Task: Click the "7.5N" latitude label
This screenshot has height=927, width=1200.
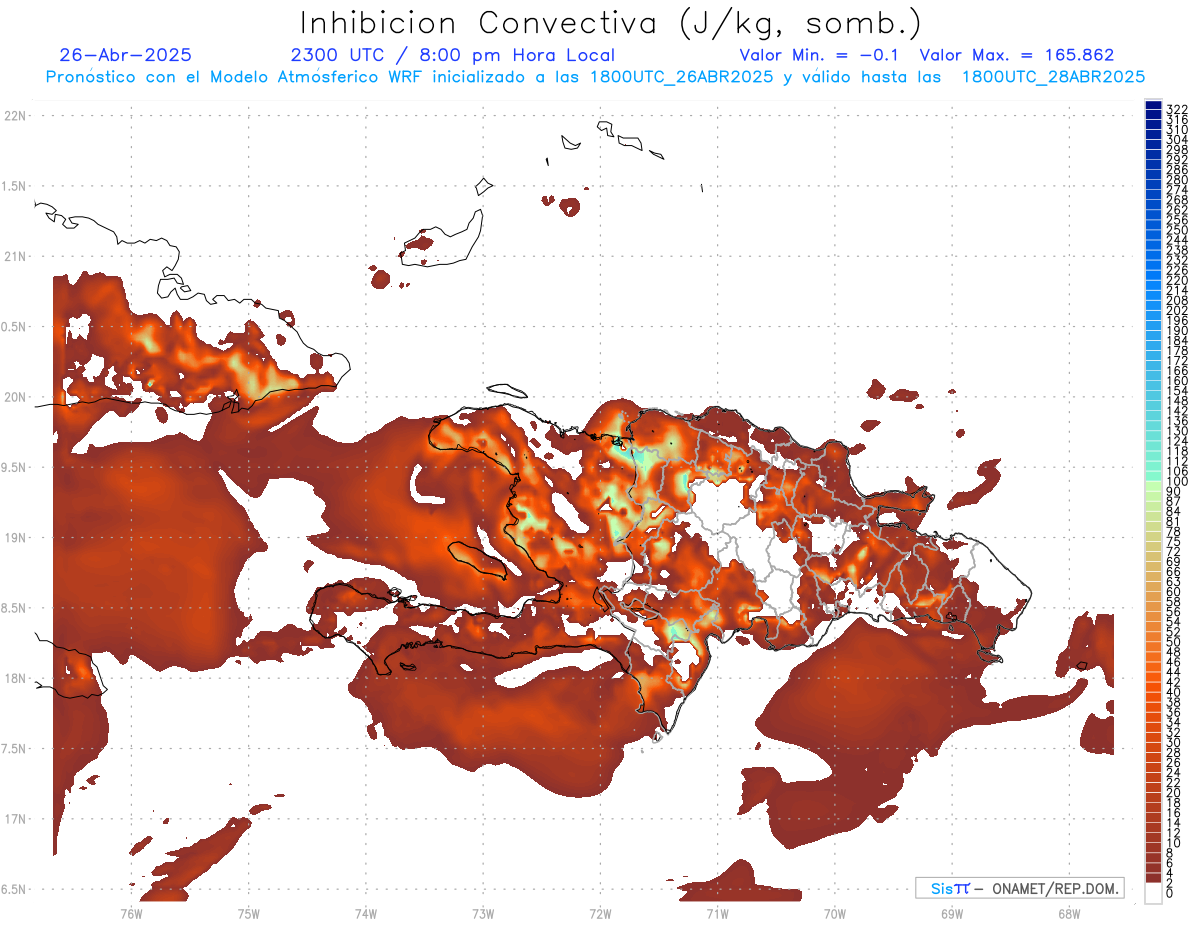Action: (15, 749)
